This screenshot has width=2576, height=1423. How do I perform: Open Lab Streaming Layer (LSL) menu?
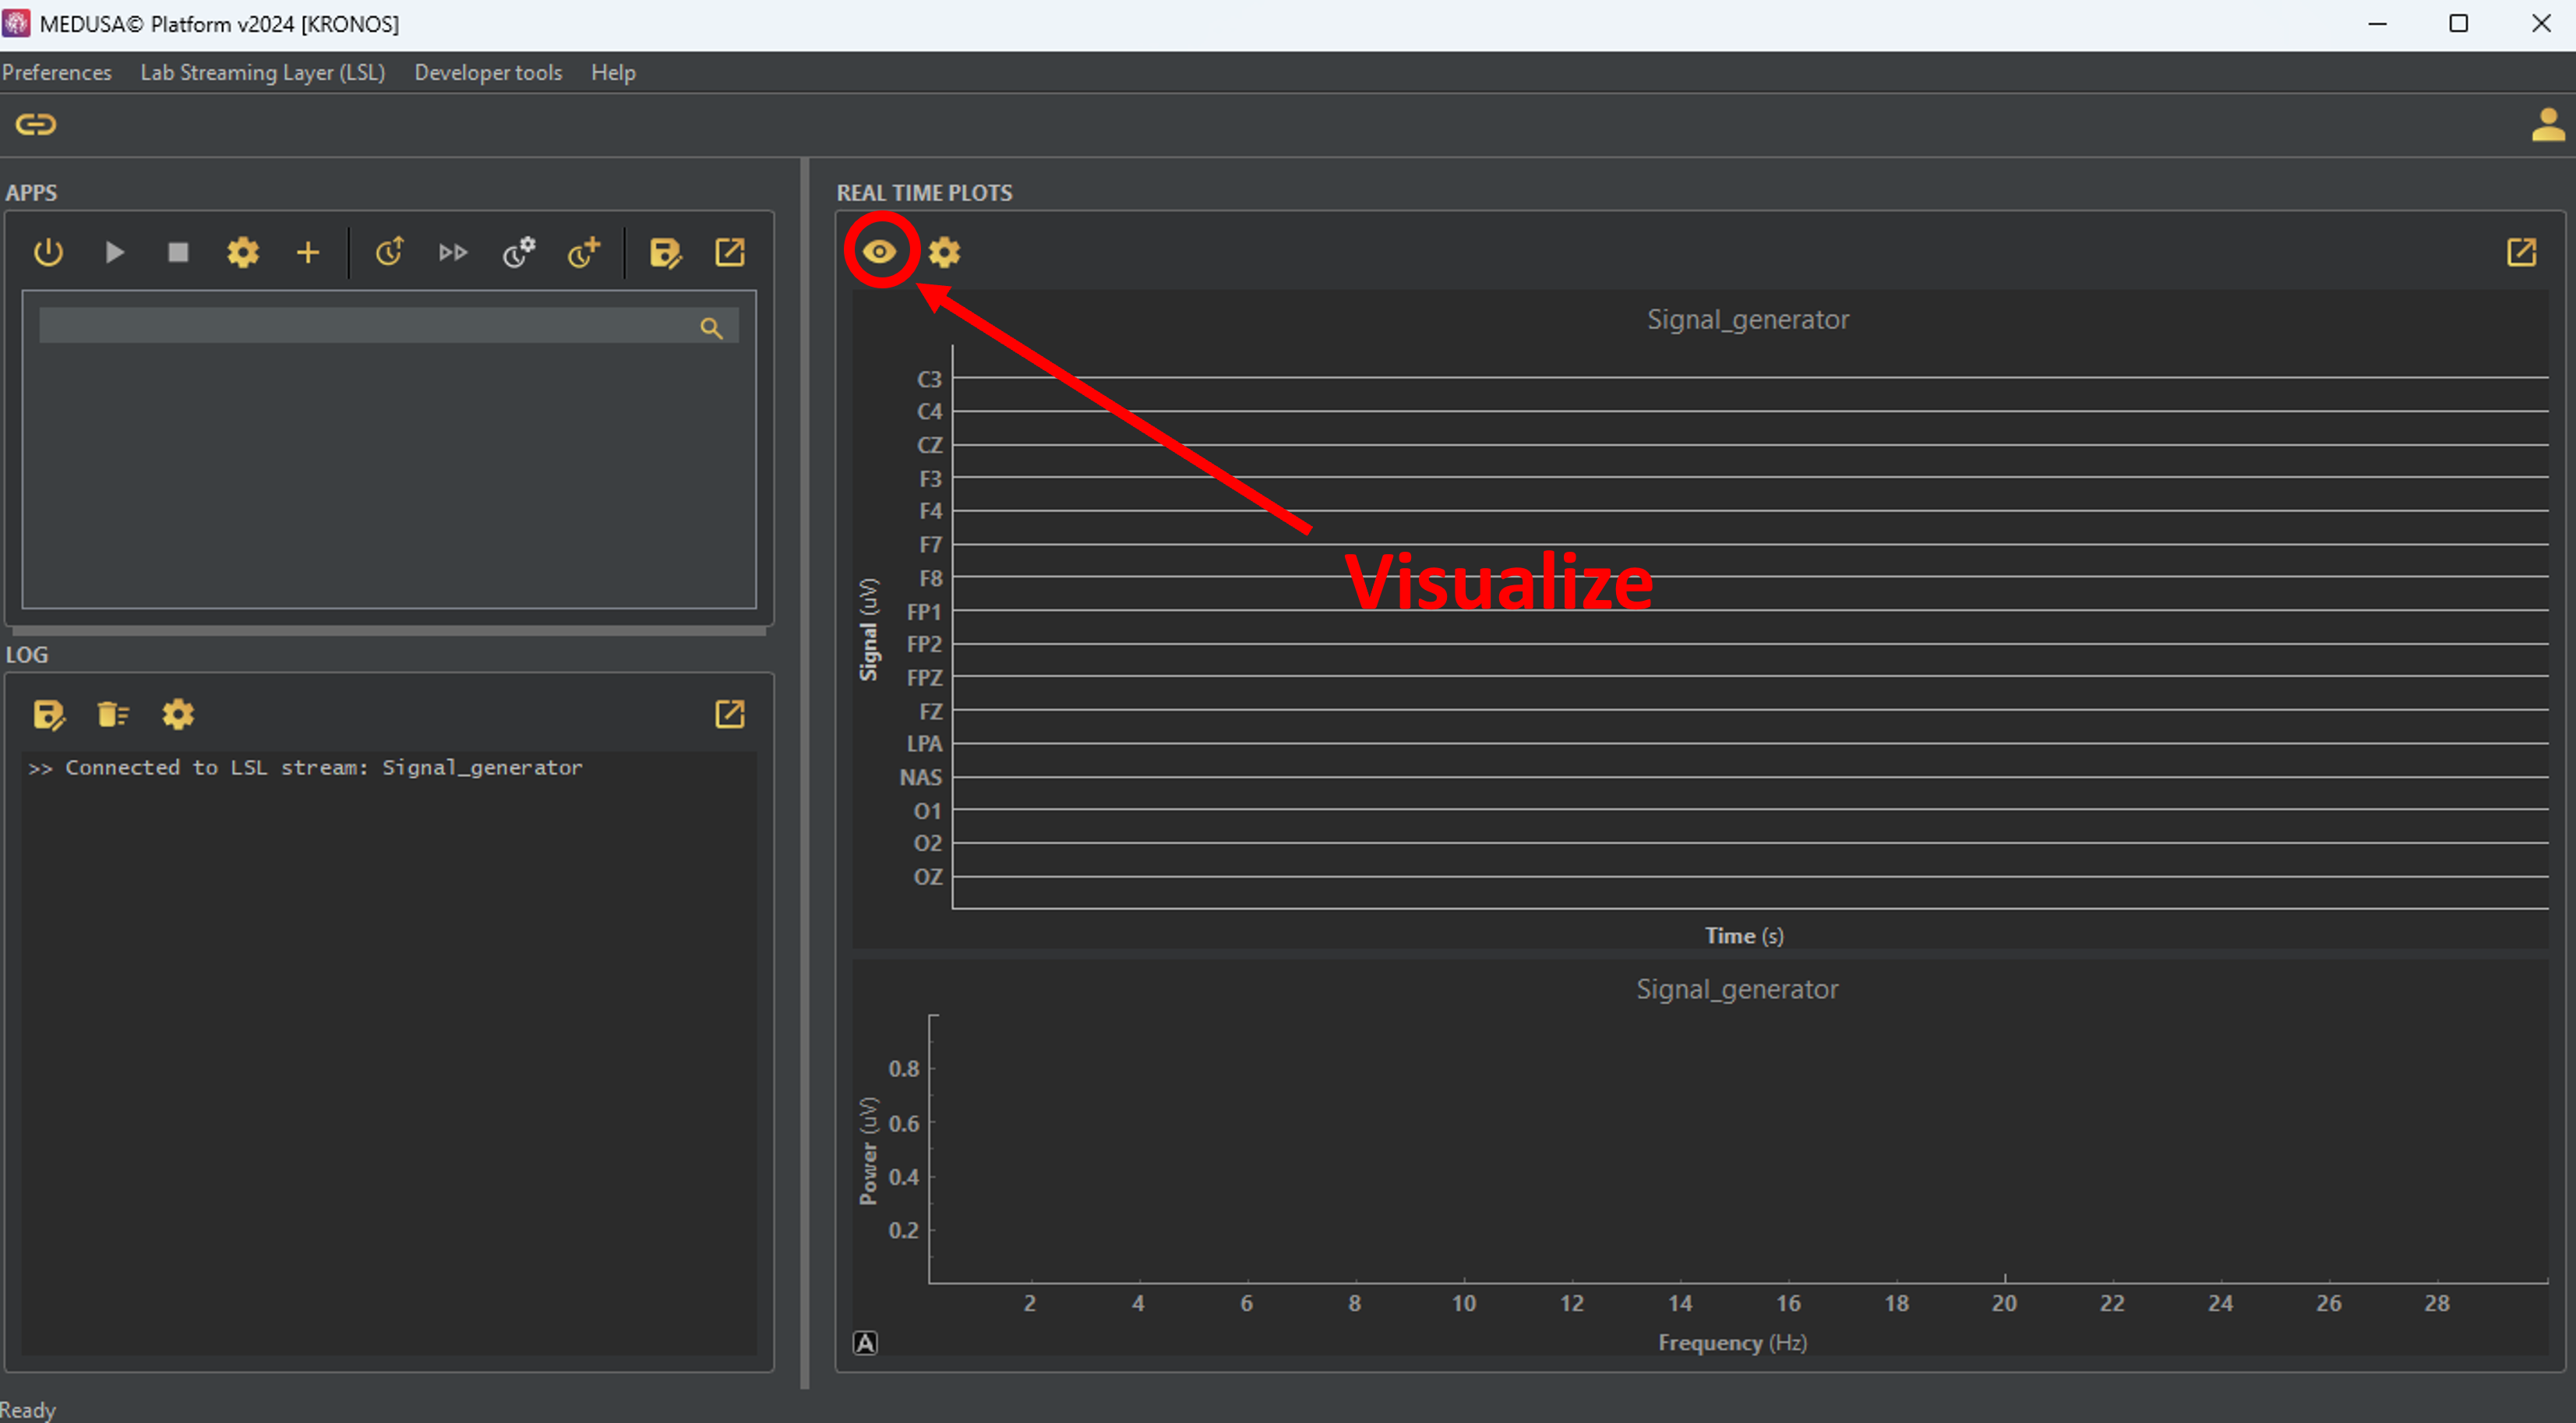tap(262, 72)
